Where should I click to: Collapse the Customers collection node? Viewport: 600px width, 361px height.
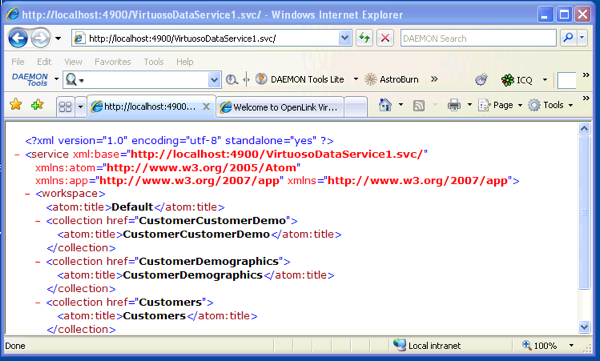point(38,303)
